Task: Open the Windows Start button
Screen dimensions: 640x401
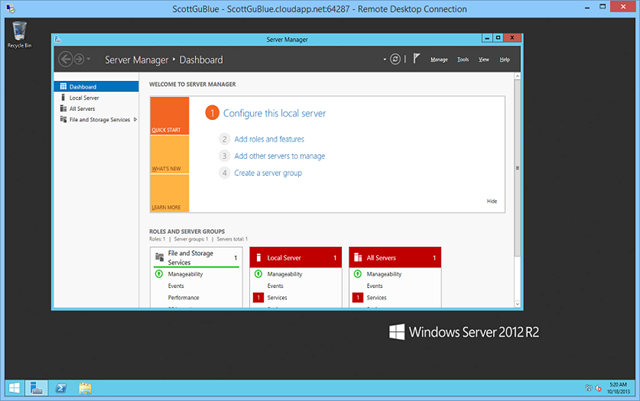Action: 14,388
